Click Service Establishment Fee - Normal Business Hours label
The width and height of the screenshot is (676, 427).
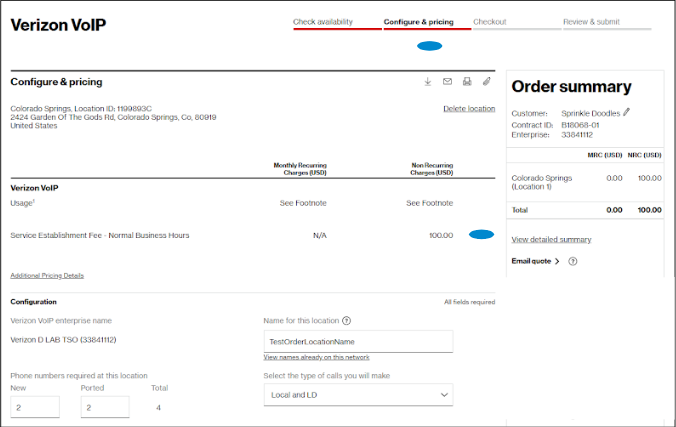point(100,235)
